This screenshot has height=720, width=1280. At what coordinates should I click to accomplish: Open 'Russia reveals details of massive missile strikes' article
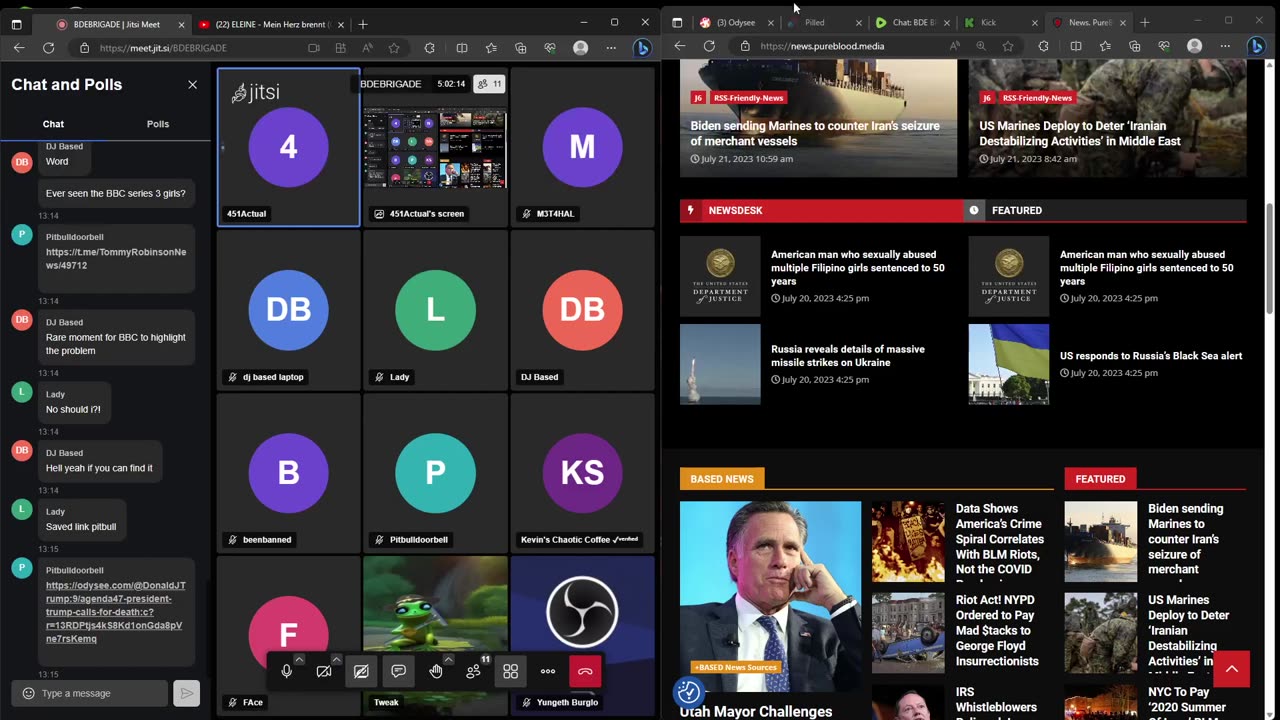(847, 356)
